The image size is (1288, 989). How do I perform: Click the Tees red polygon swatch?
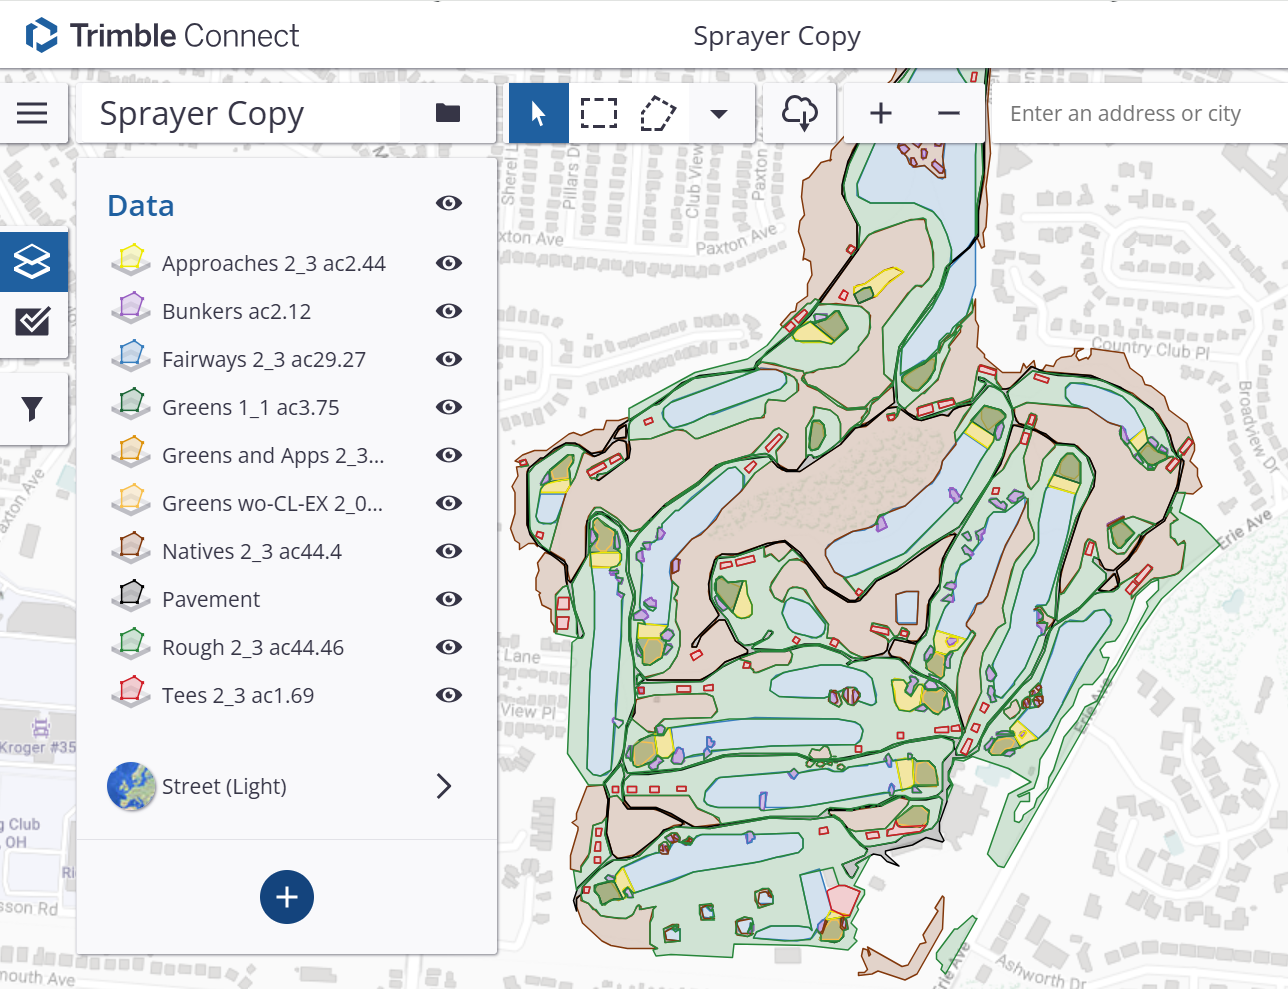(131, 692)
